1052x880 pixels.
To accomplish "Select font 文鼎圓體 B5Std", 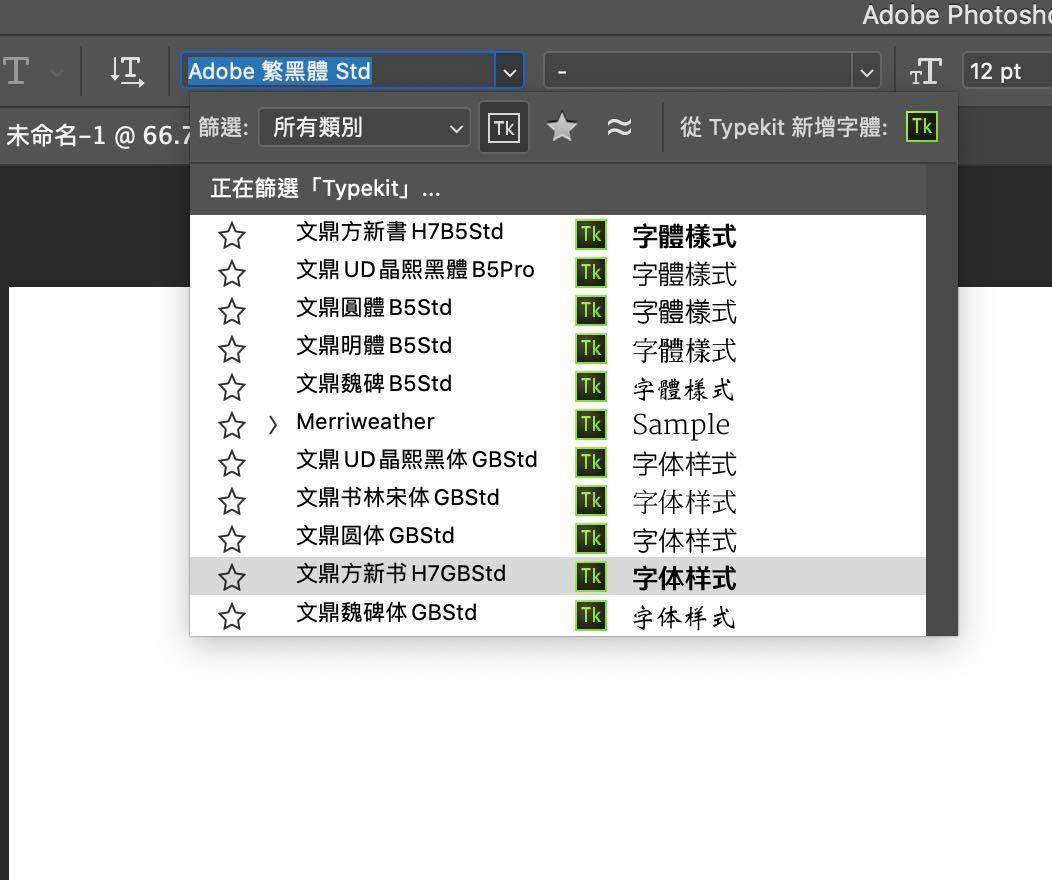I will 374,308.
